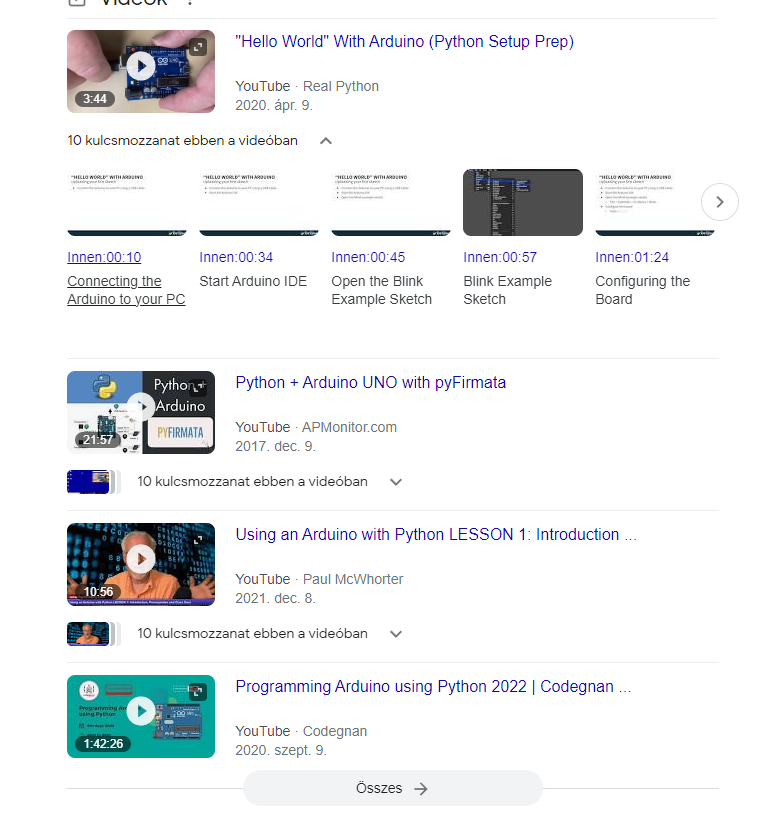Image resolution: width=775 pixels, height=821 pixels.
Task: Expand key moments for pyFirmata video
Action: click(396, 482)
